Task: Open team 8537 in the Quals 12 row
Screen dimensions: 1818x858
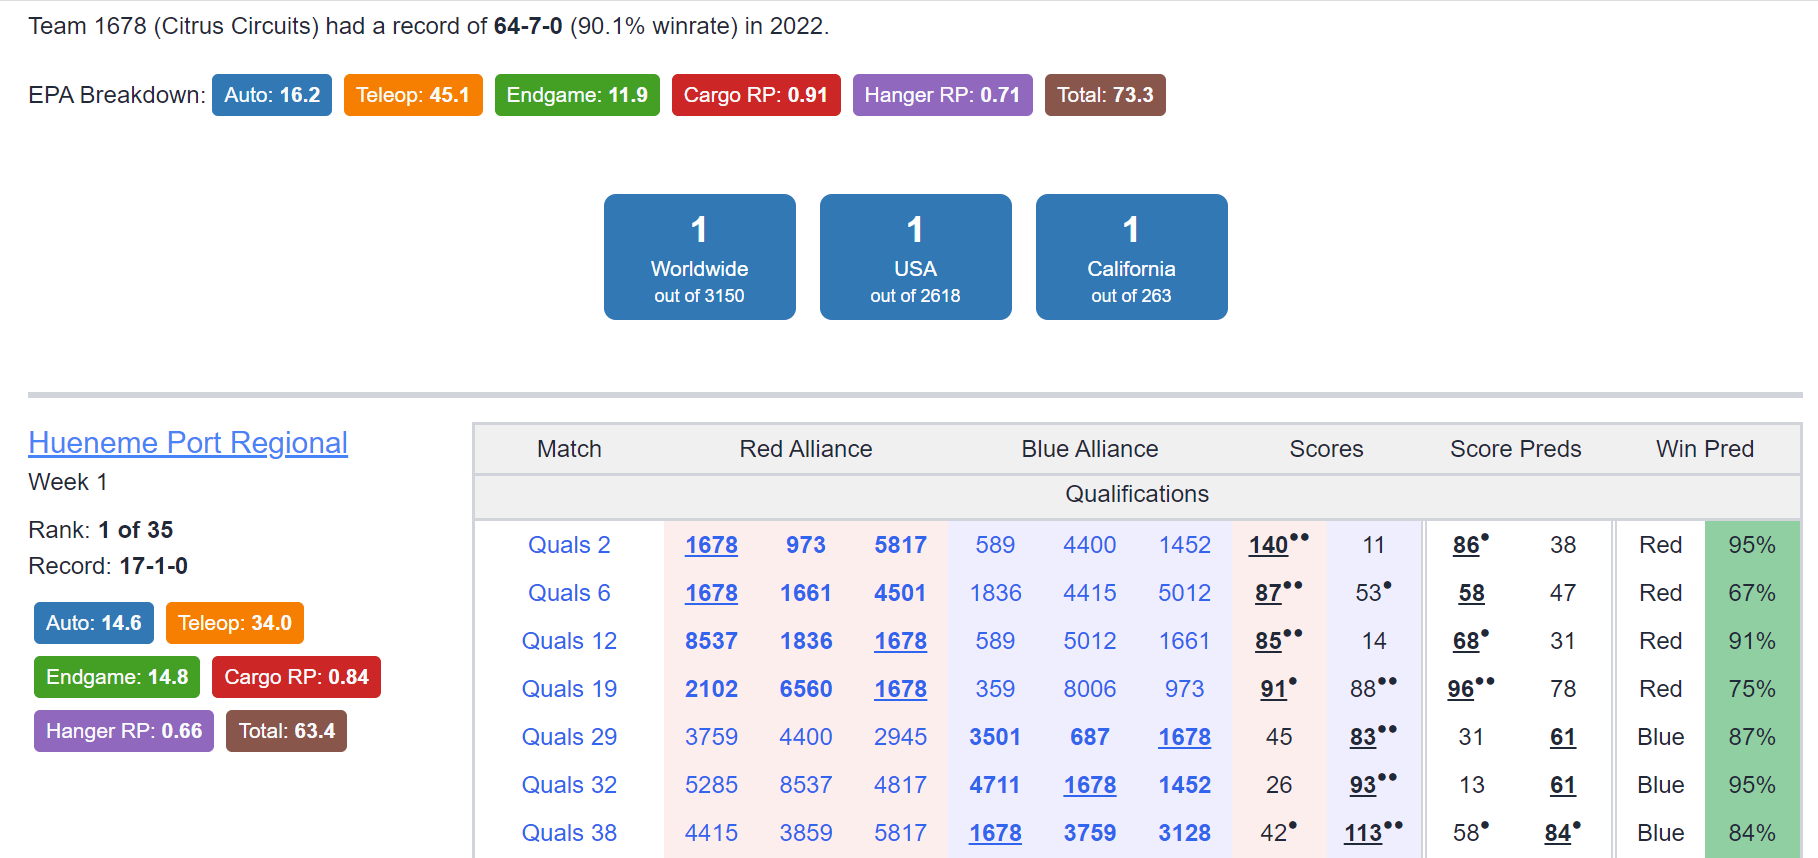Action: coord(711,641)
